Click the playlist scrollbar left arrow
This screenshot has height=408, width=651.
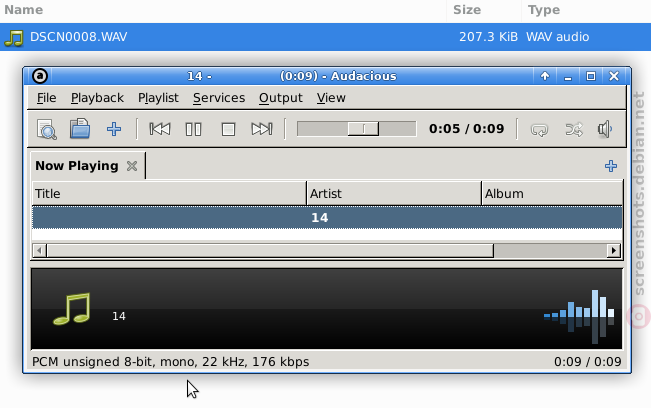pyautogui.click(x=39, y=251)
